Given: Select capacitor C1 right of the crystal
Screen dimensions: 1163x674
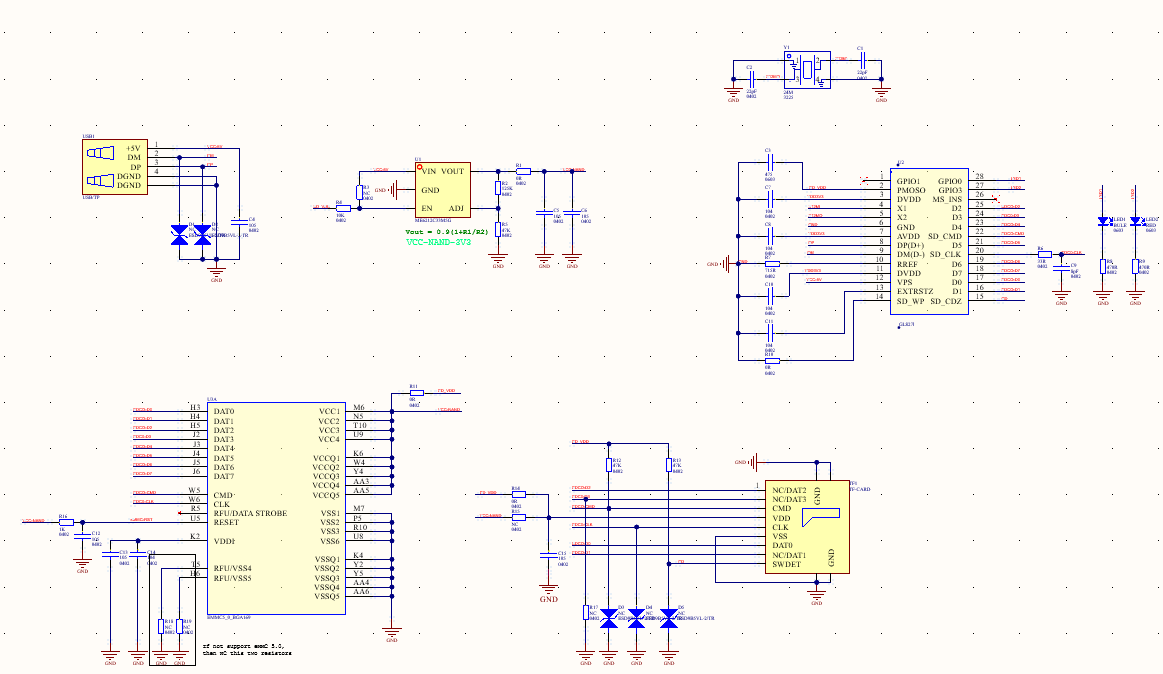Looking at the screenshot, I should tap(862, 60).
